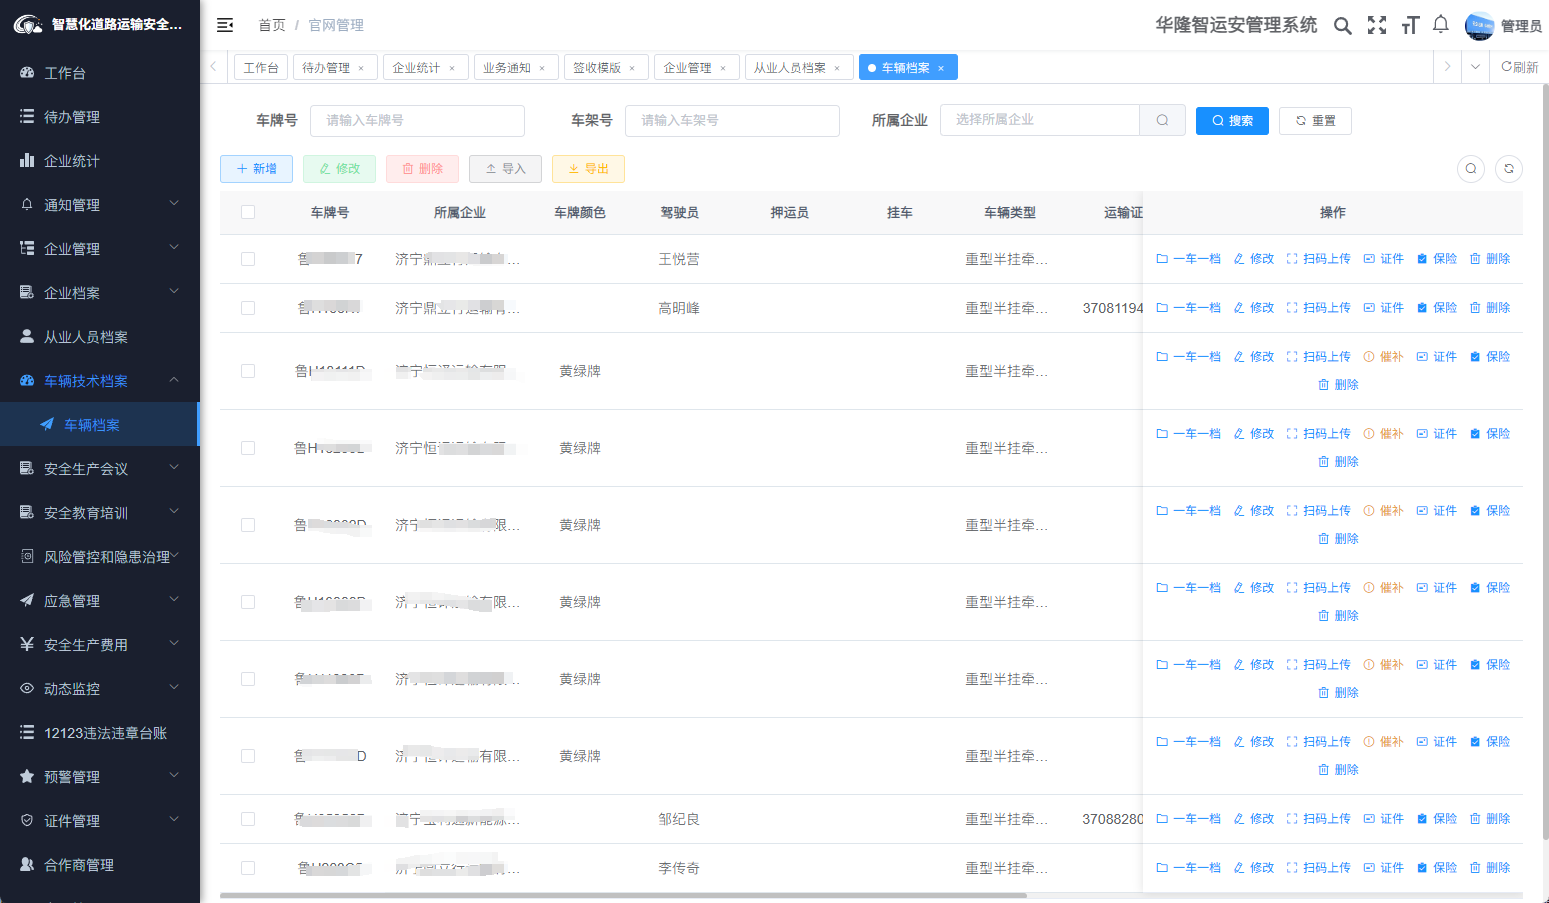This screenshot has height=903, width=1549.
Task: Click the 企业统计 bar chart sidebar icon
Action: point(27,160)
